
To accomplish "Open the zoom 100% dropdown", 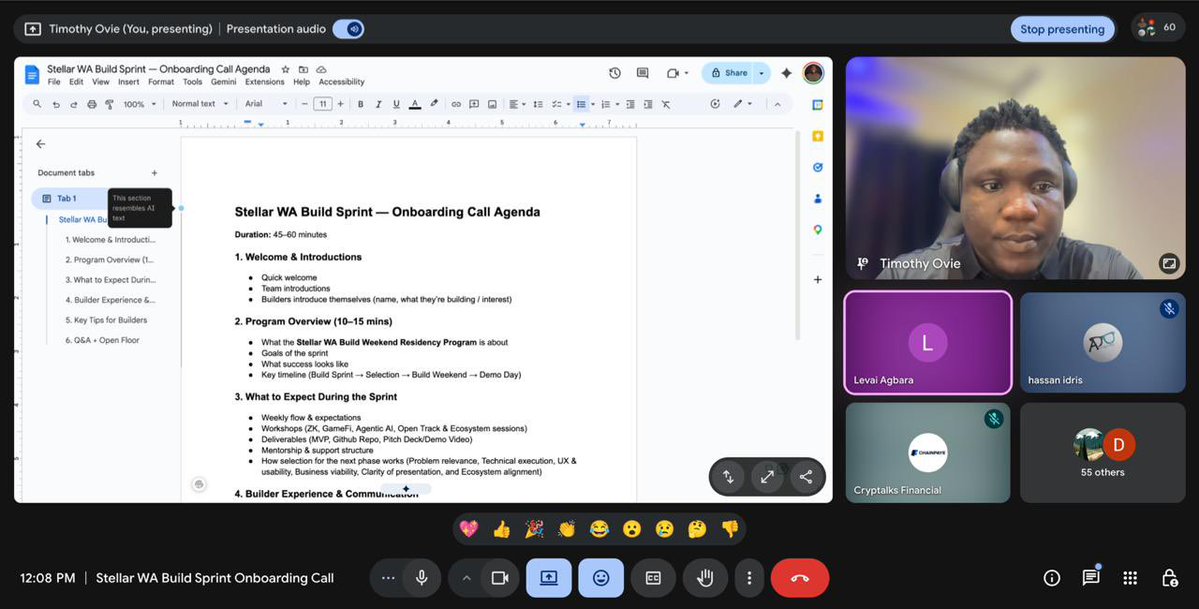I will tap(139, 104).
